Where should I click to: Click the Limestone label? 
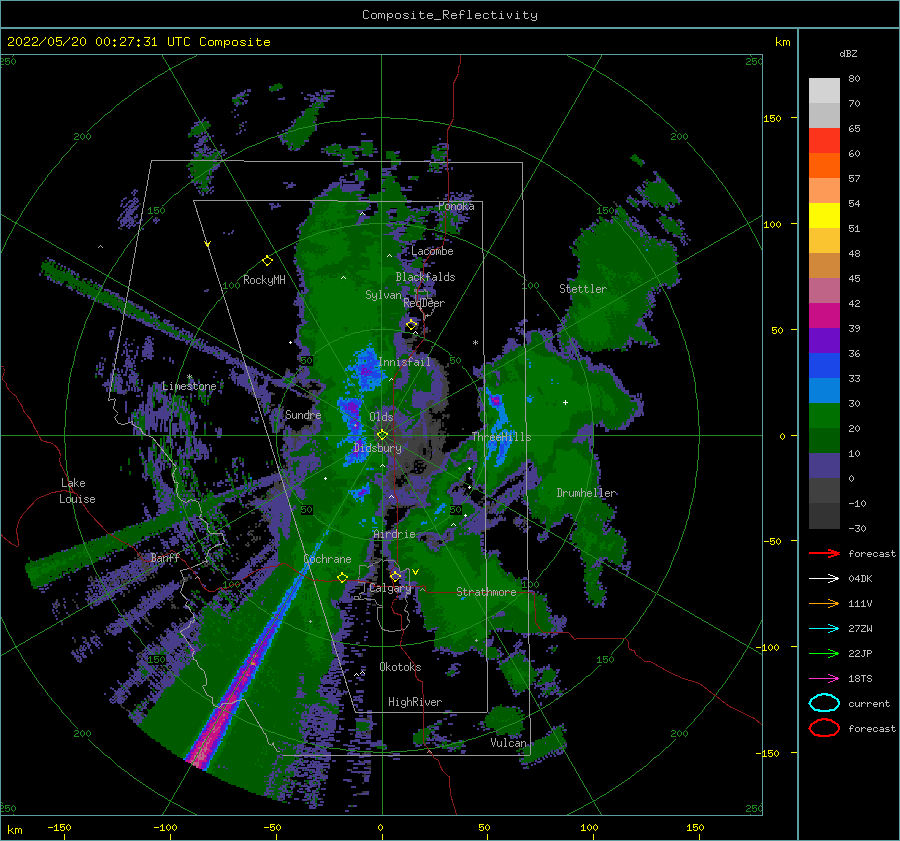click(x=189, y=386)
